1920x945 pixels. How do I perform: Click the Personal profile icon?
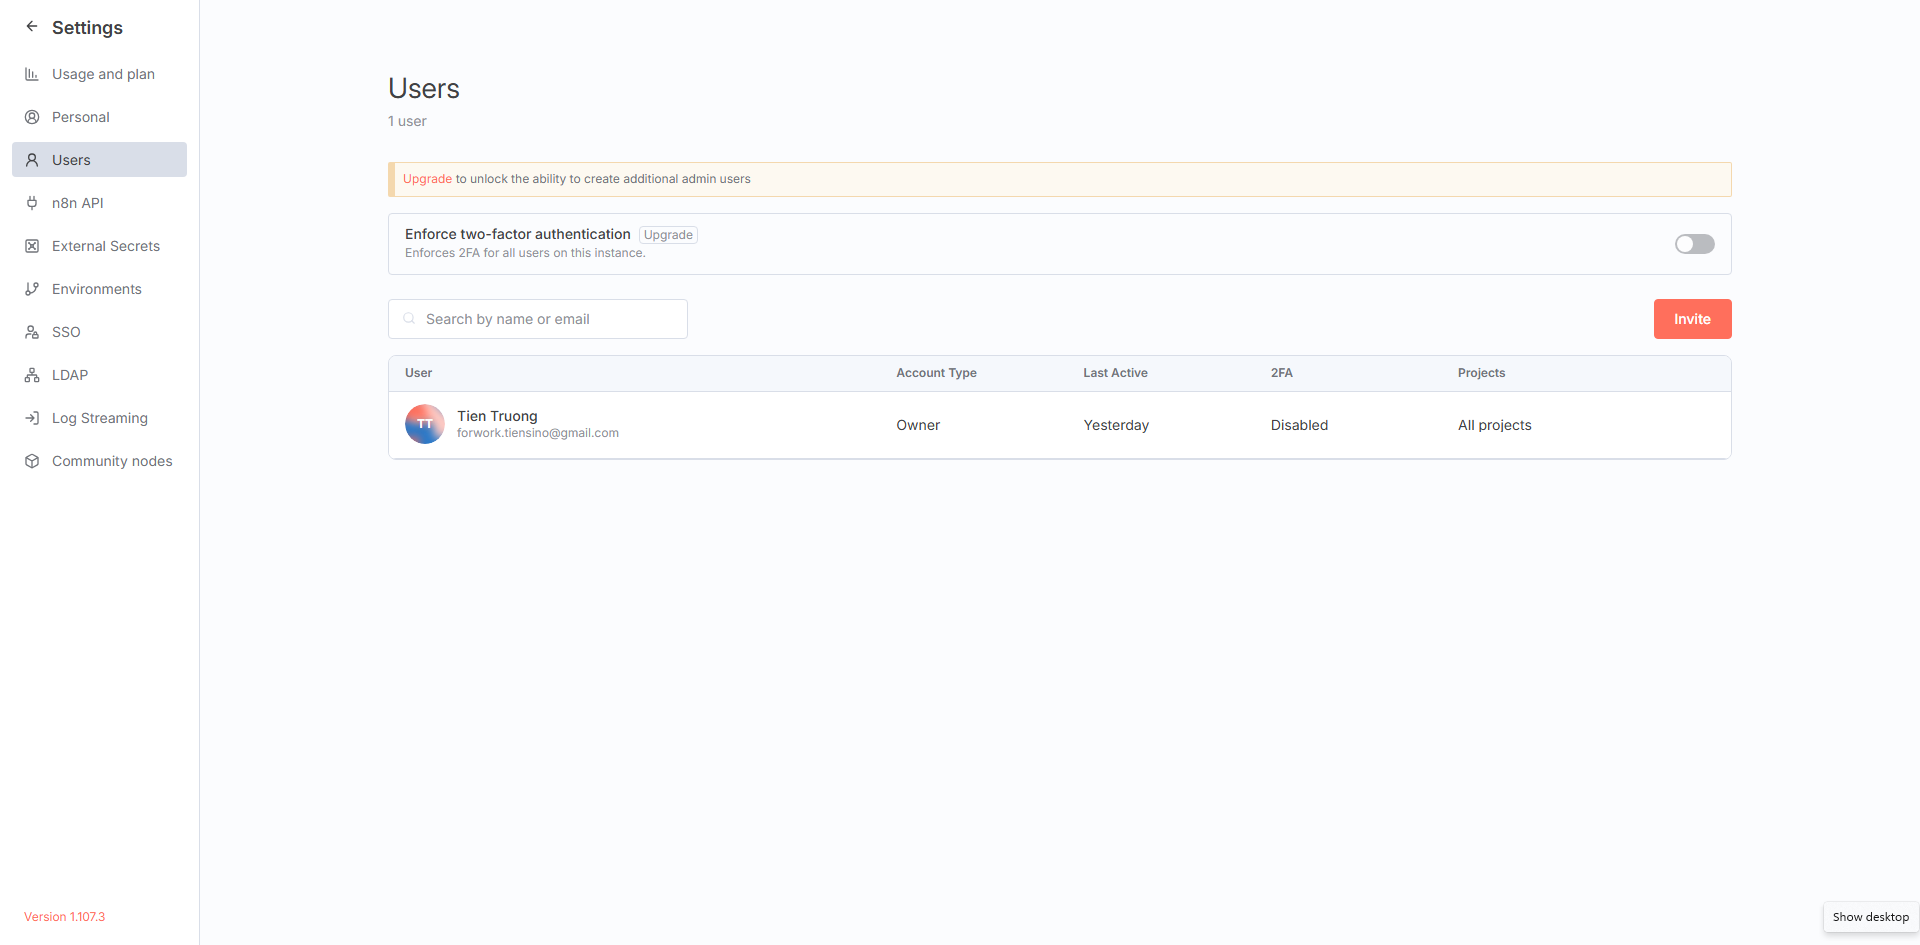click(x=32, y=117)
